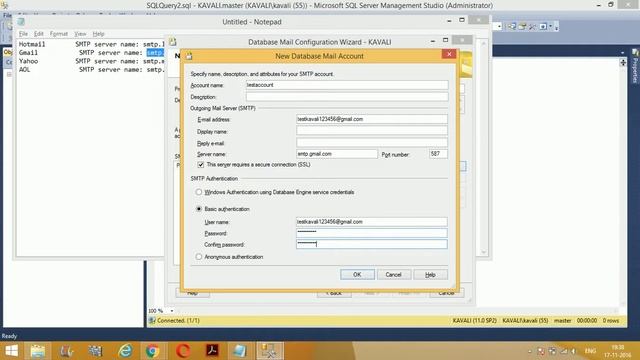Open Notepad View menu
The image size is (640, 360).
(80, 34)
